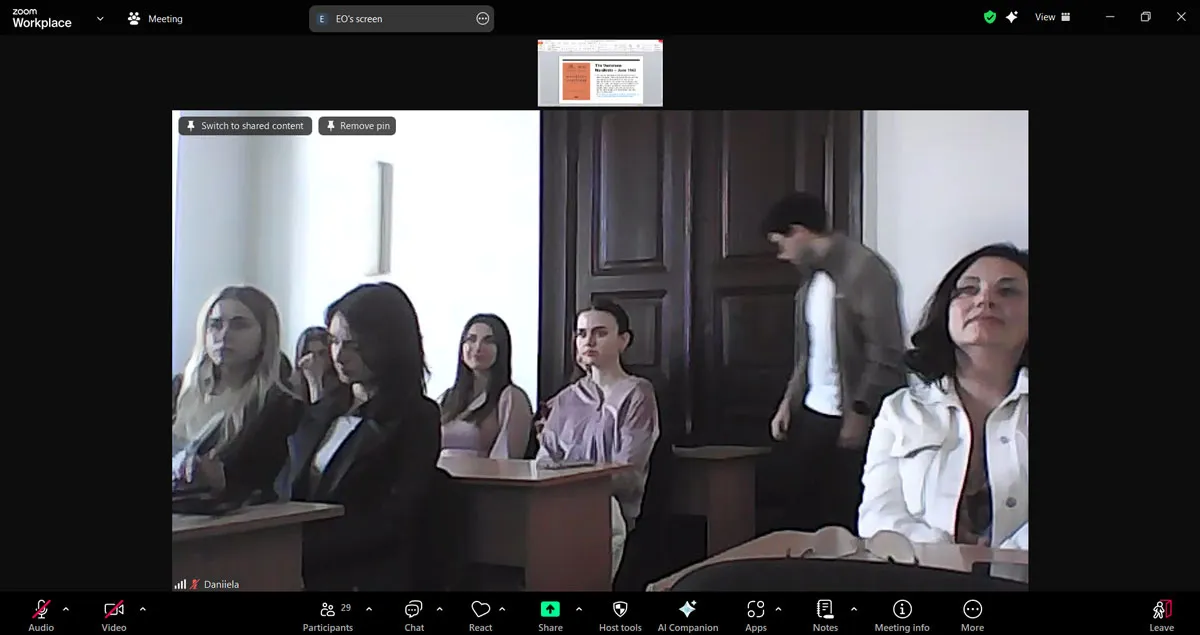The height and width of the screenshot is (635, 1200).
Task: Click the React heart icon
Action: (x=480, y=610)
